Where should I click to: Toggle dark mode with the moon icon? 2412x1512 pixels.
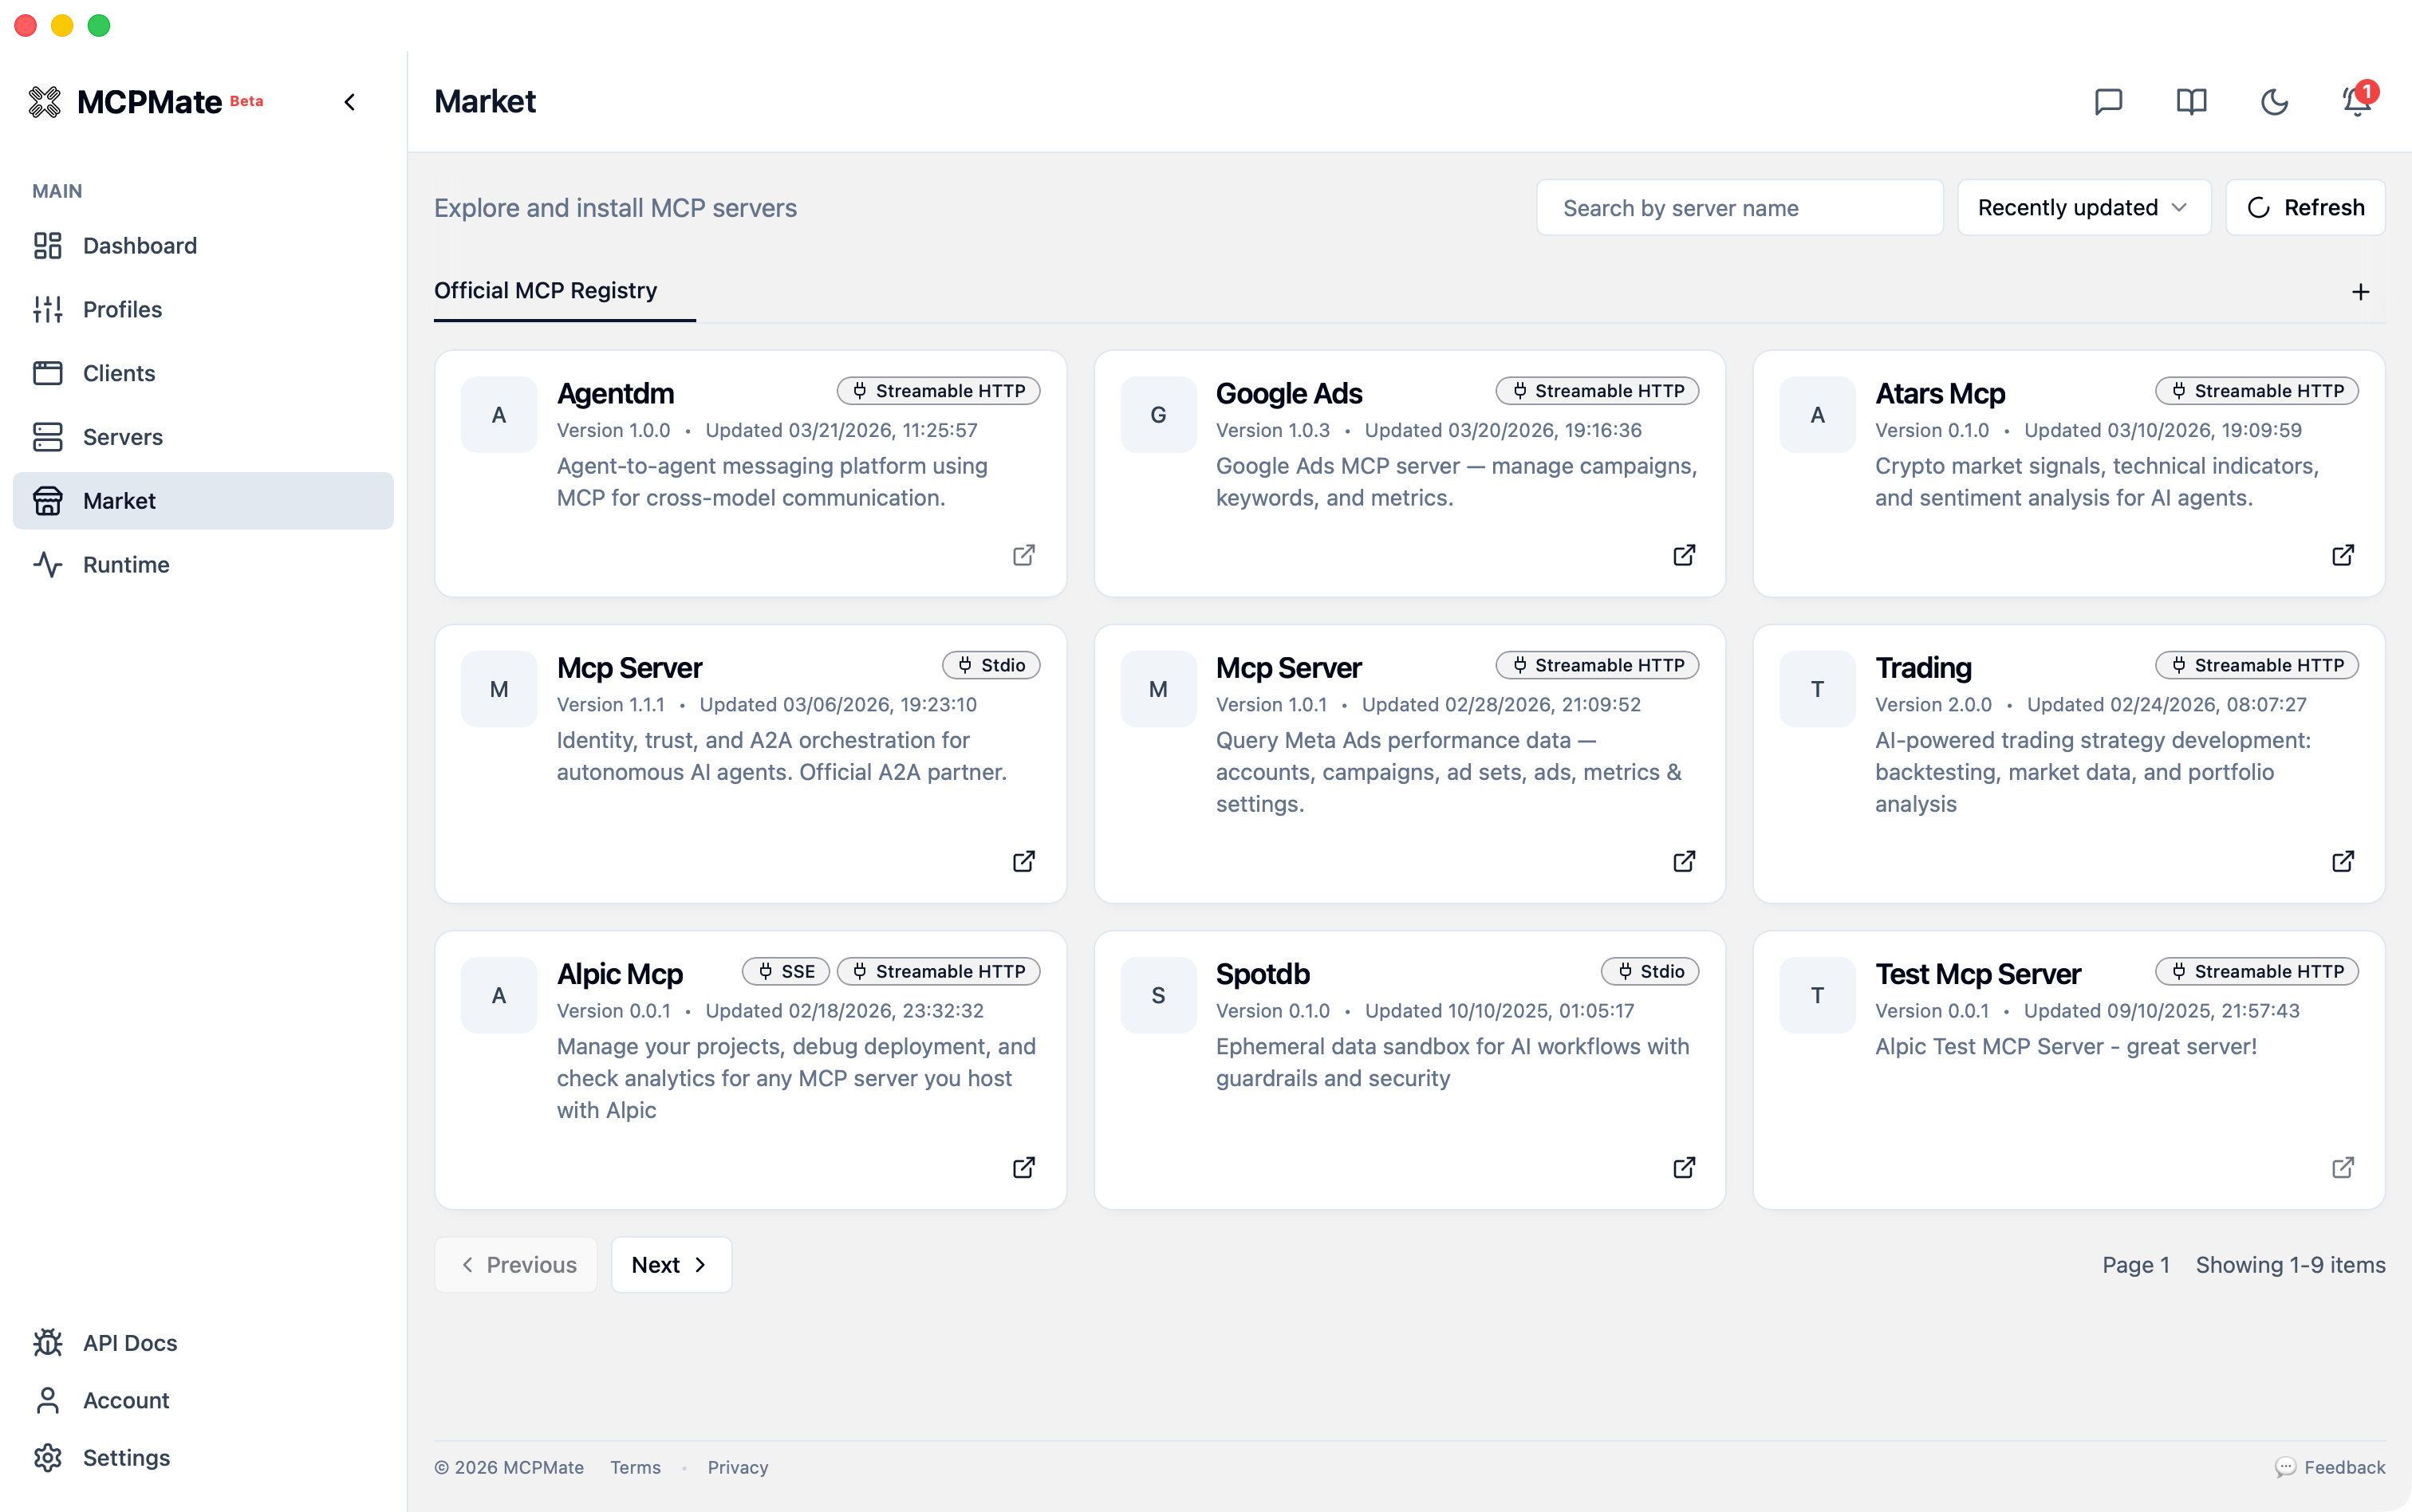2274,102
